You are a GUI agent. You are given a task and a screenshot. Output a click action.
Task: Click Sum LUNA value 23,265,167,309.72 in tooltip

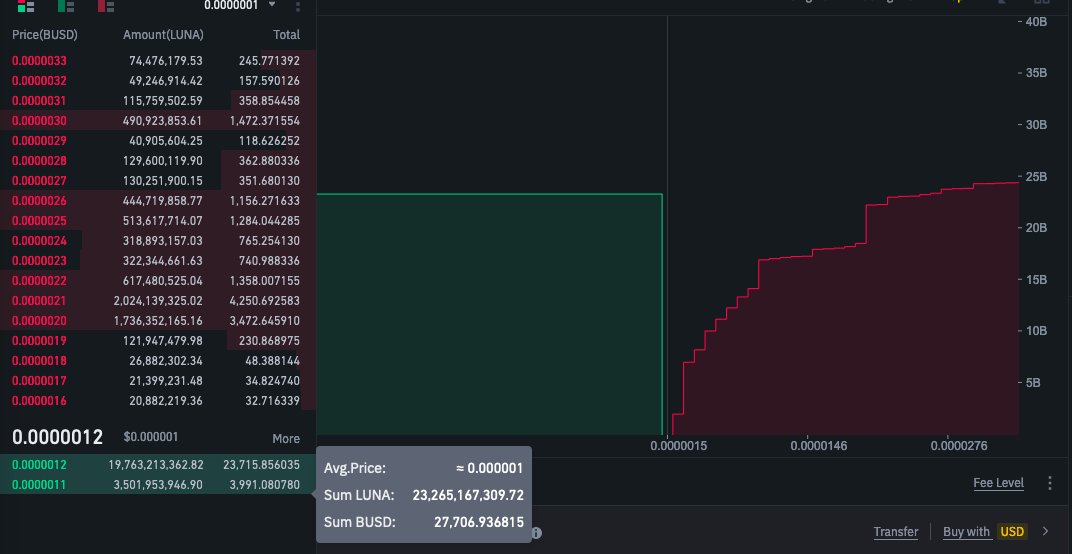(468, 495)
